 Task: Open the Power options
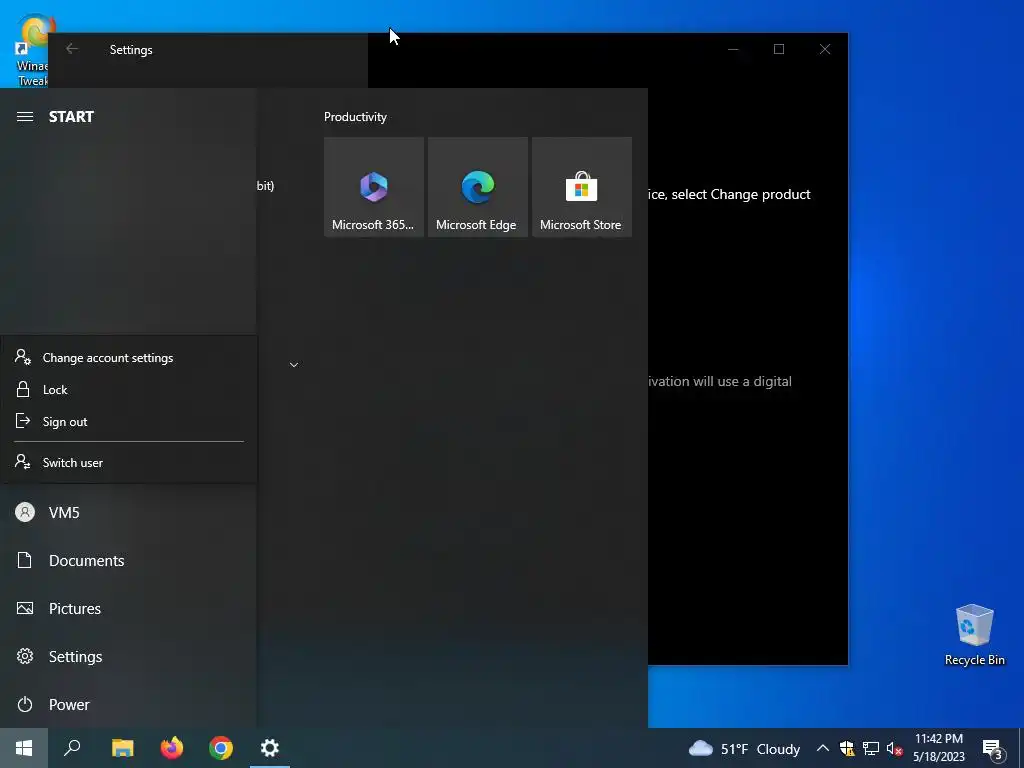pyautogui.click(x=128, y=705)
